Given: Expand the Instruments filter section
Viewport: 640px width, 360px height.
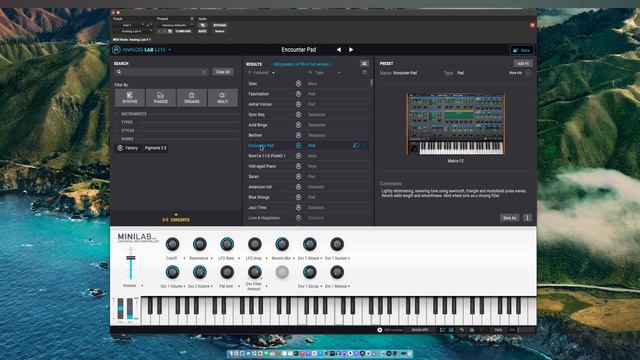Looking at the screenshot, I should click(x=133, y=114).
